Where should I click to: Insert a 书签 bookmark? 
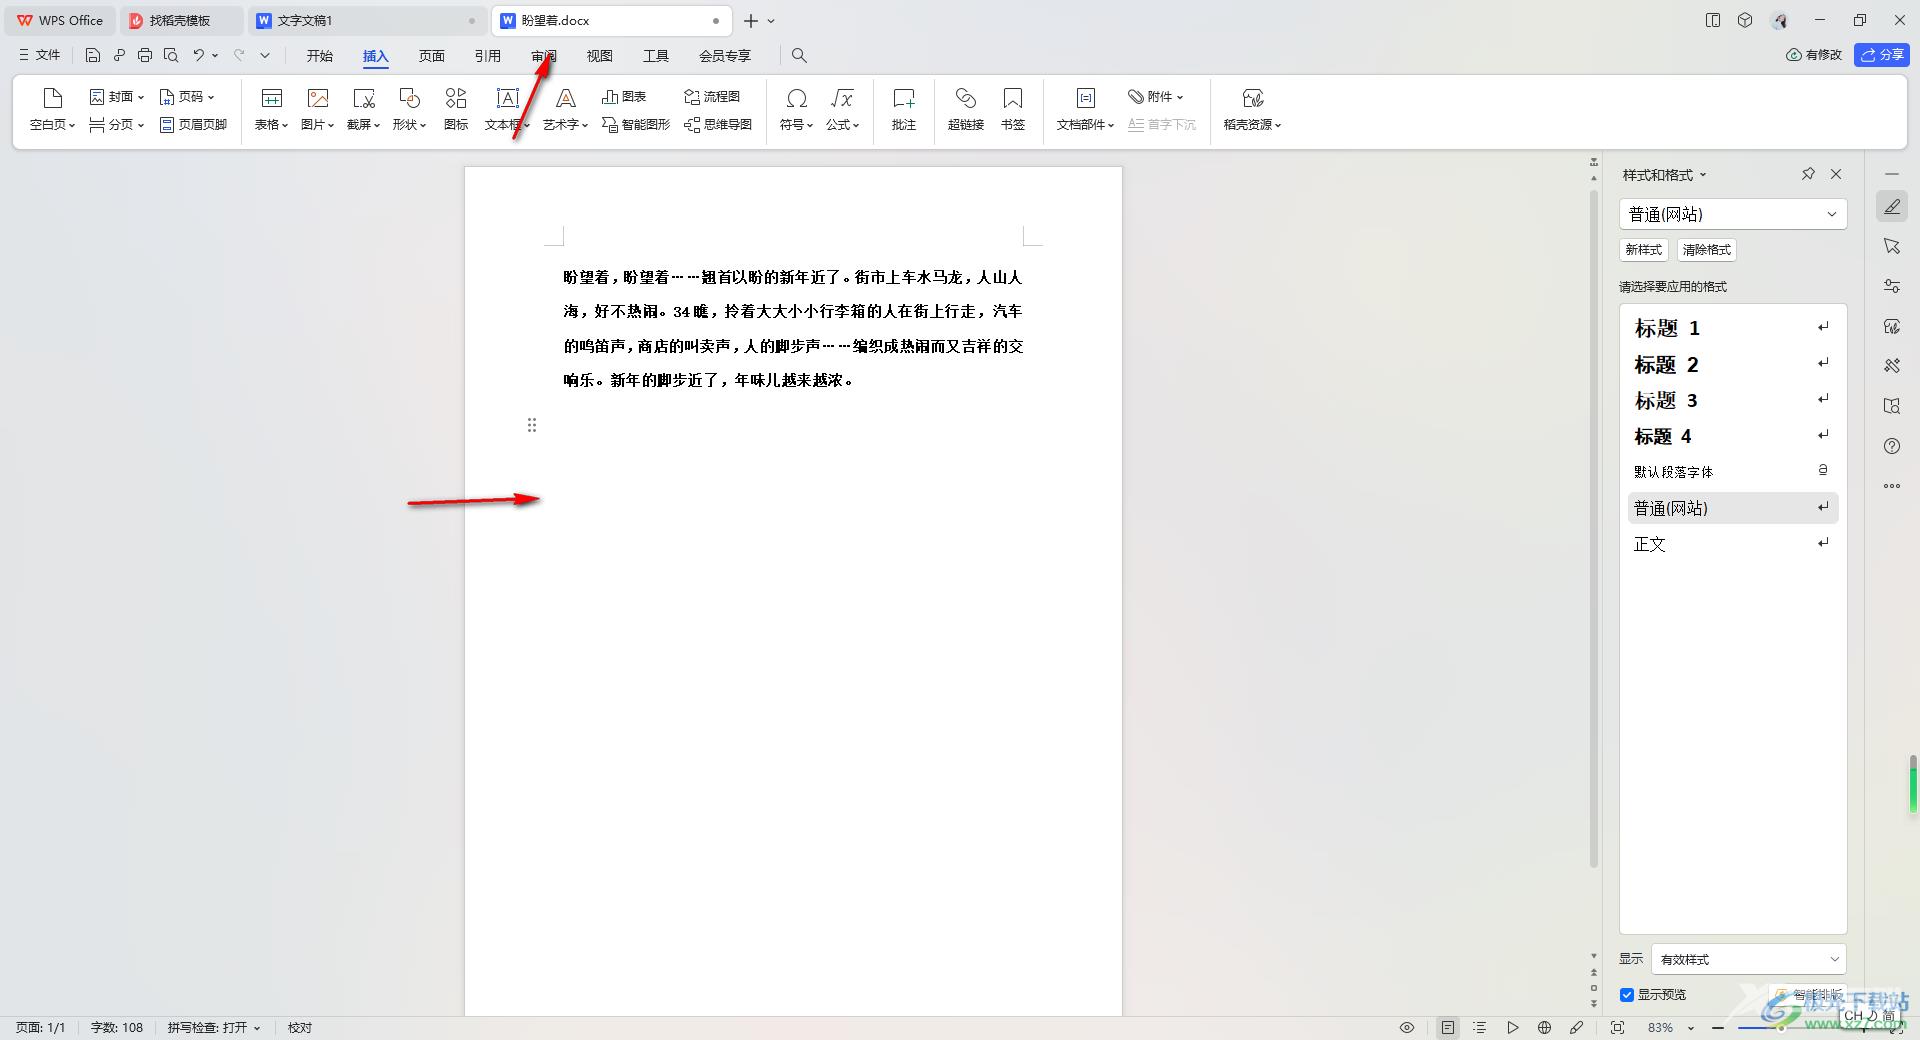[1013, 109]
